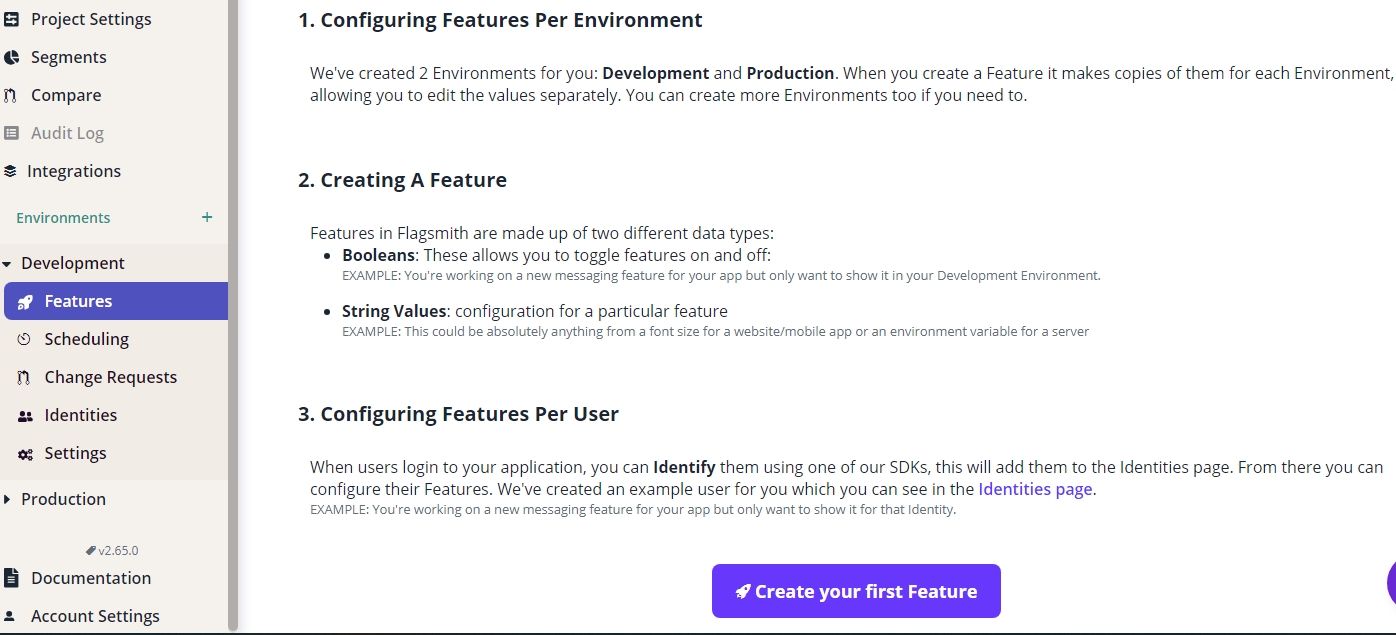Select the Account Settings person icon

click(x=14, y=615)
